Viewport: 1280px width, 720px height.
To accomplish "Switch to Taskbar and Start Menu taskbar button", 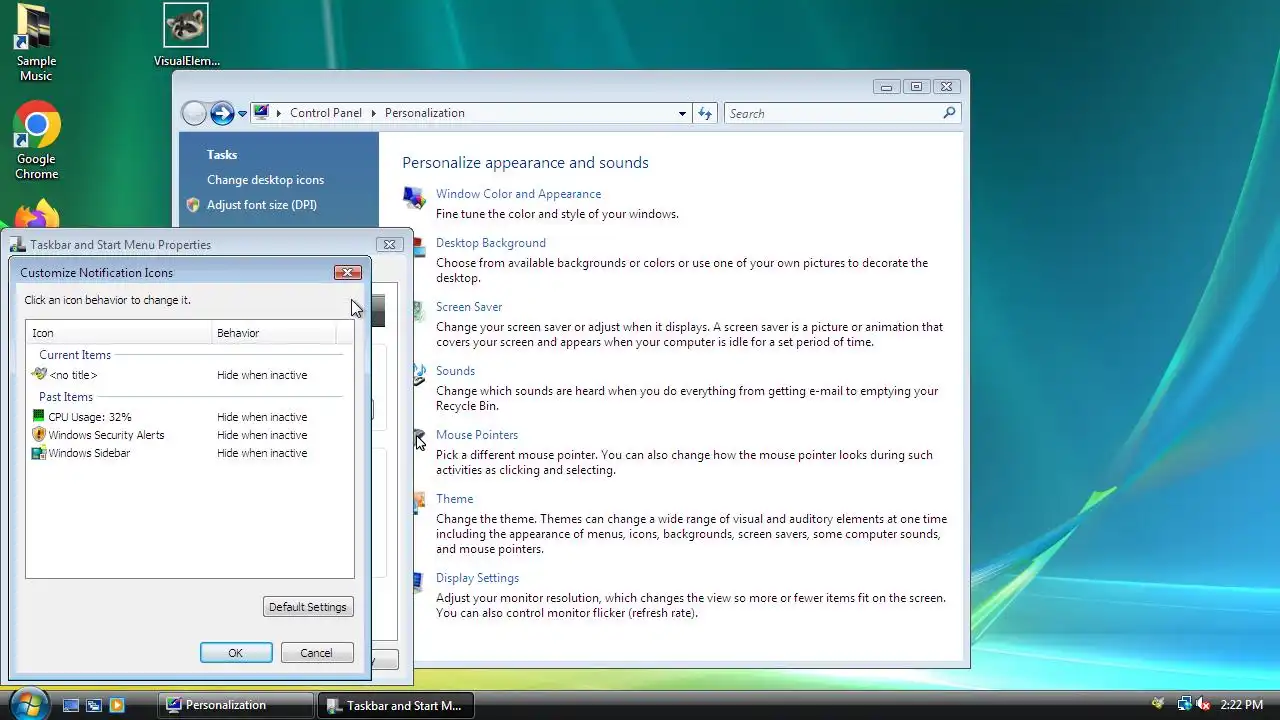I will coord(394,705).
